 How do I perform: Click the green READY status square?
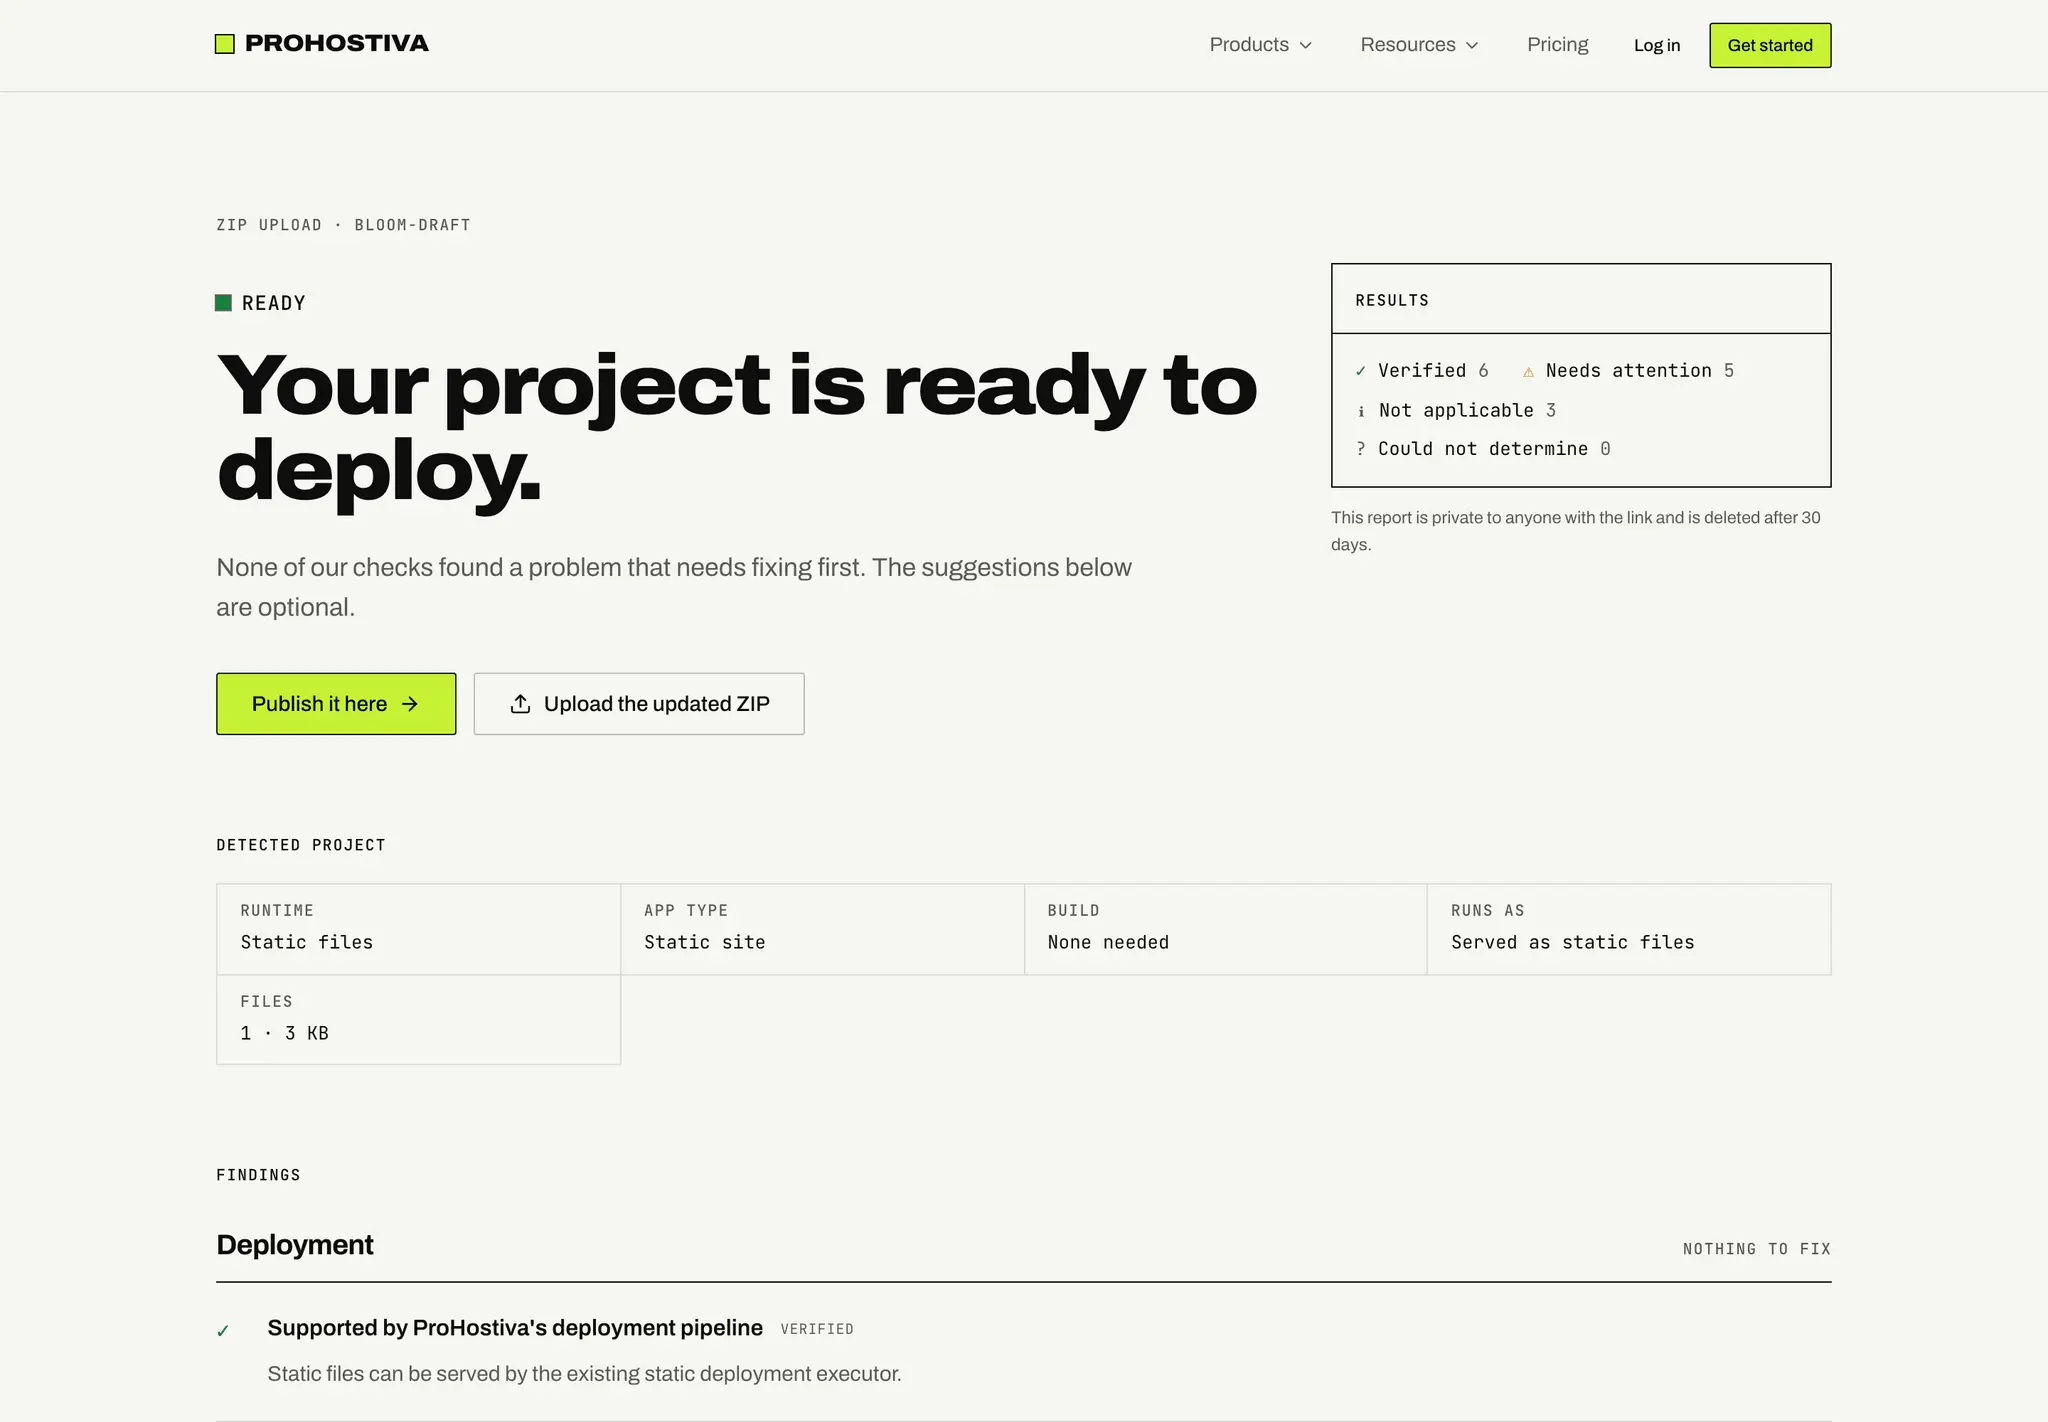point(224,303)
